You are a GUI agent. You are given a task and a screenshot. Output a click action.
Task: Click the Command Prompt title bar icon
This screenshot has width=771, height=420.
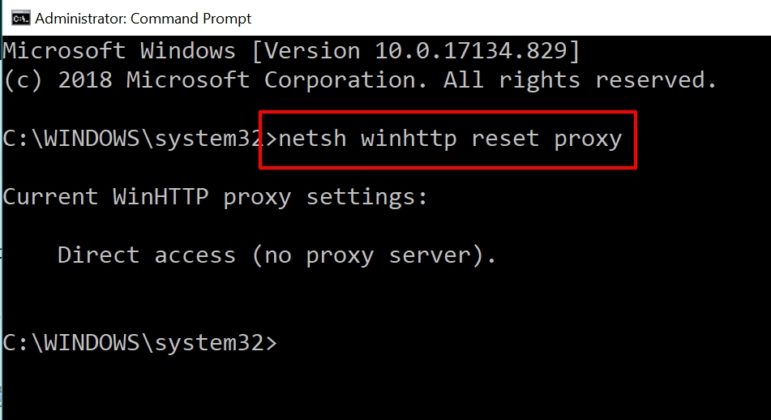click(x=20, y=18)
